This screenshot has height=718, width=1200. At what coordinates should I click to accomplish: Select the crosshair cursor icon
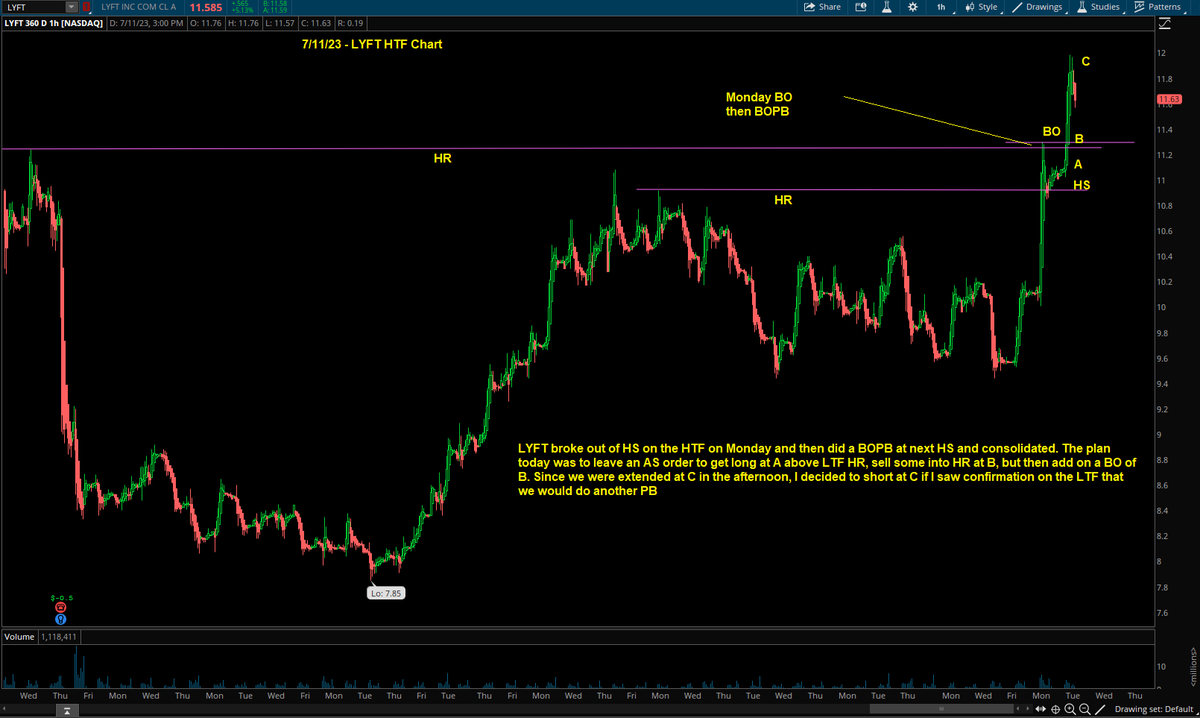(1057, 709)
